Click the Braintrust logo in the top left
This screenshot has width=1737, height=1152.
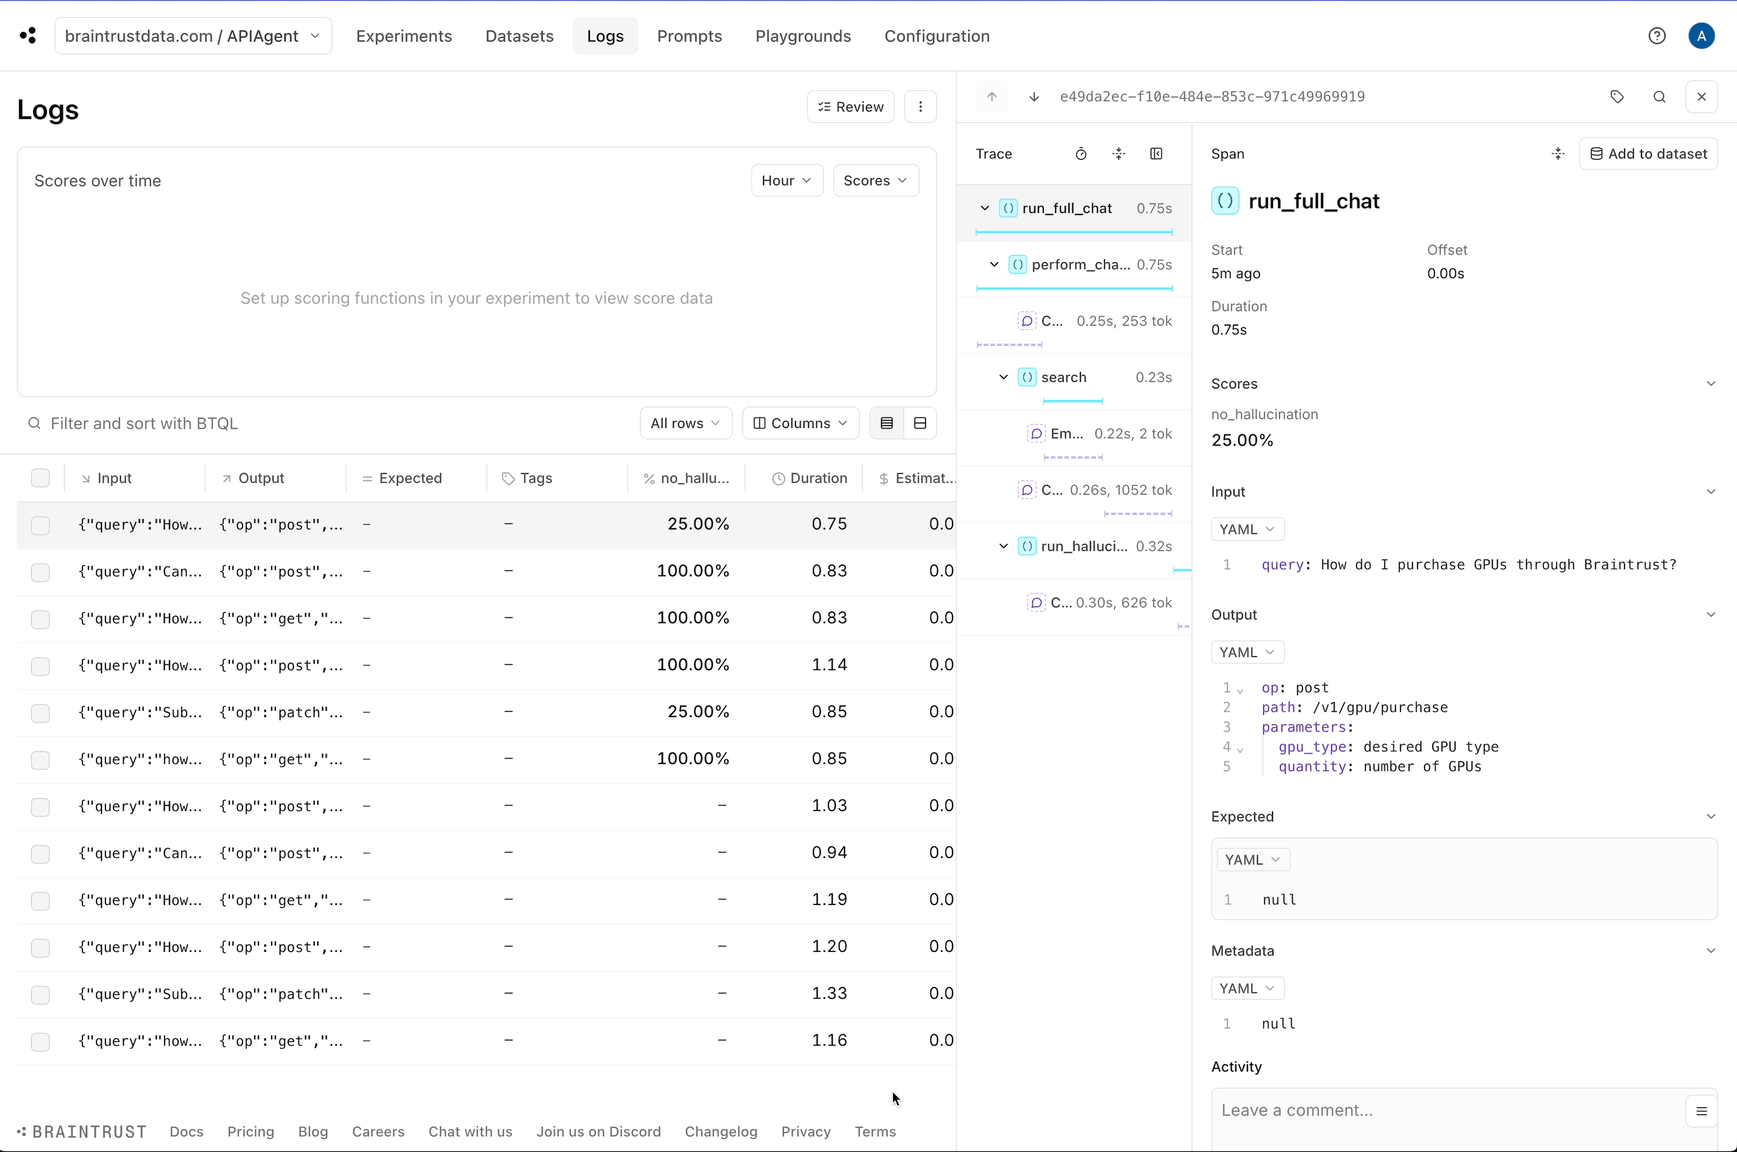point(27,35)
